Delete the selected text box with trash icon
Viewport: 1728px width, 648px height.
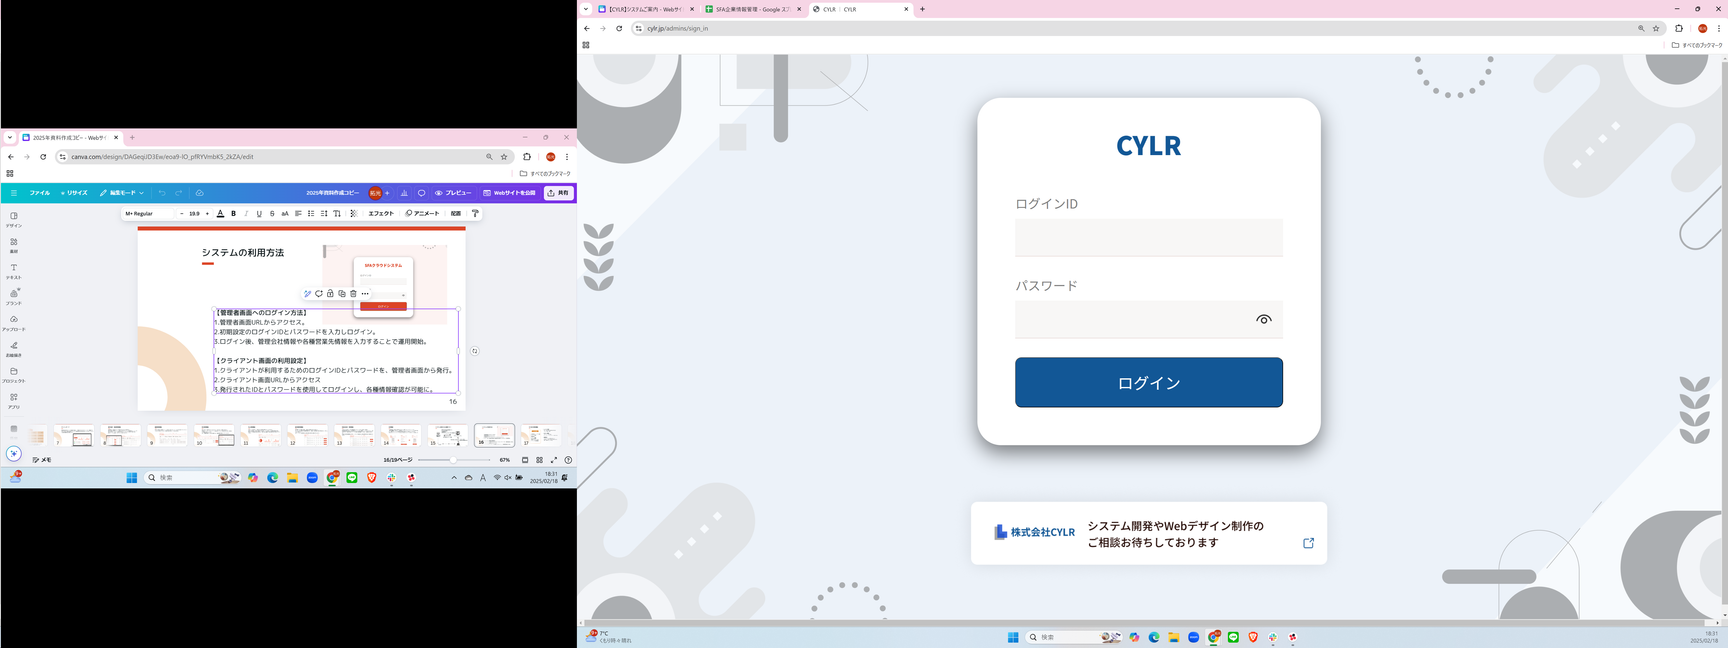click(353, 294)
